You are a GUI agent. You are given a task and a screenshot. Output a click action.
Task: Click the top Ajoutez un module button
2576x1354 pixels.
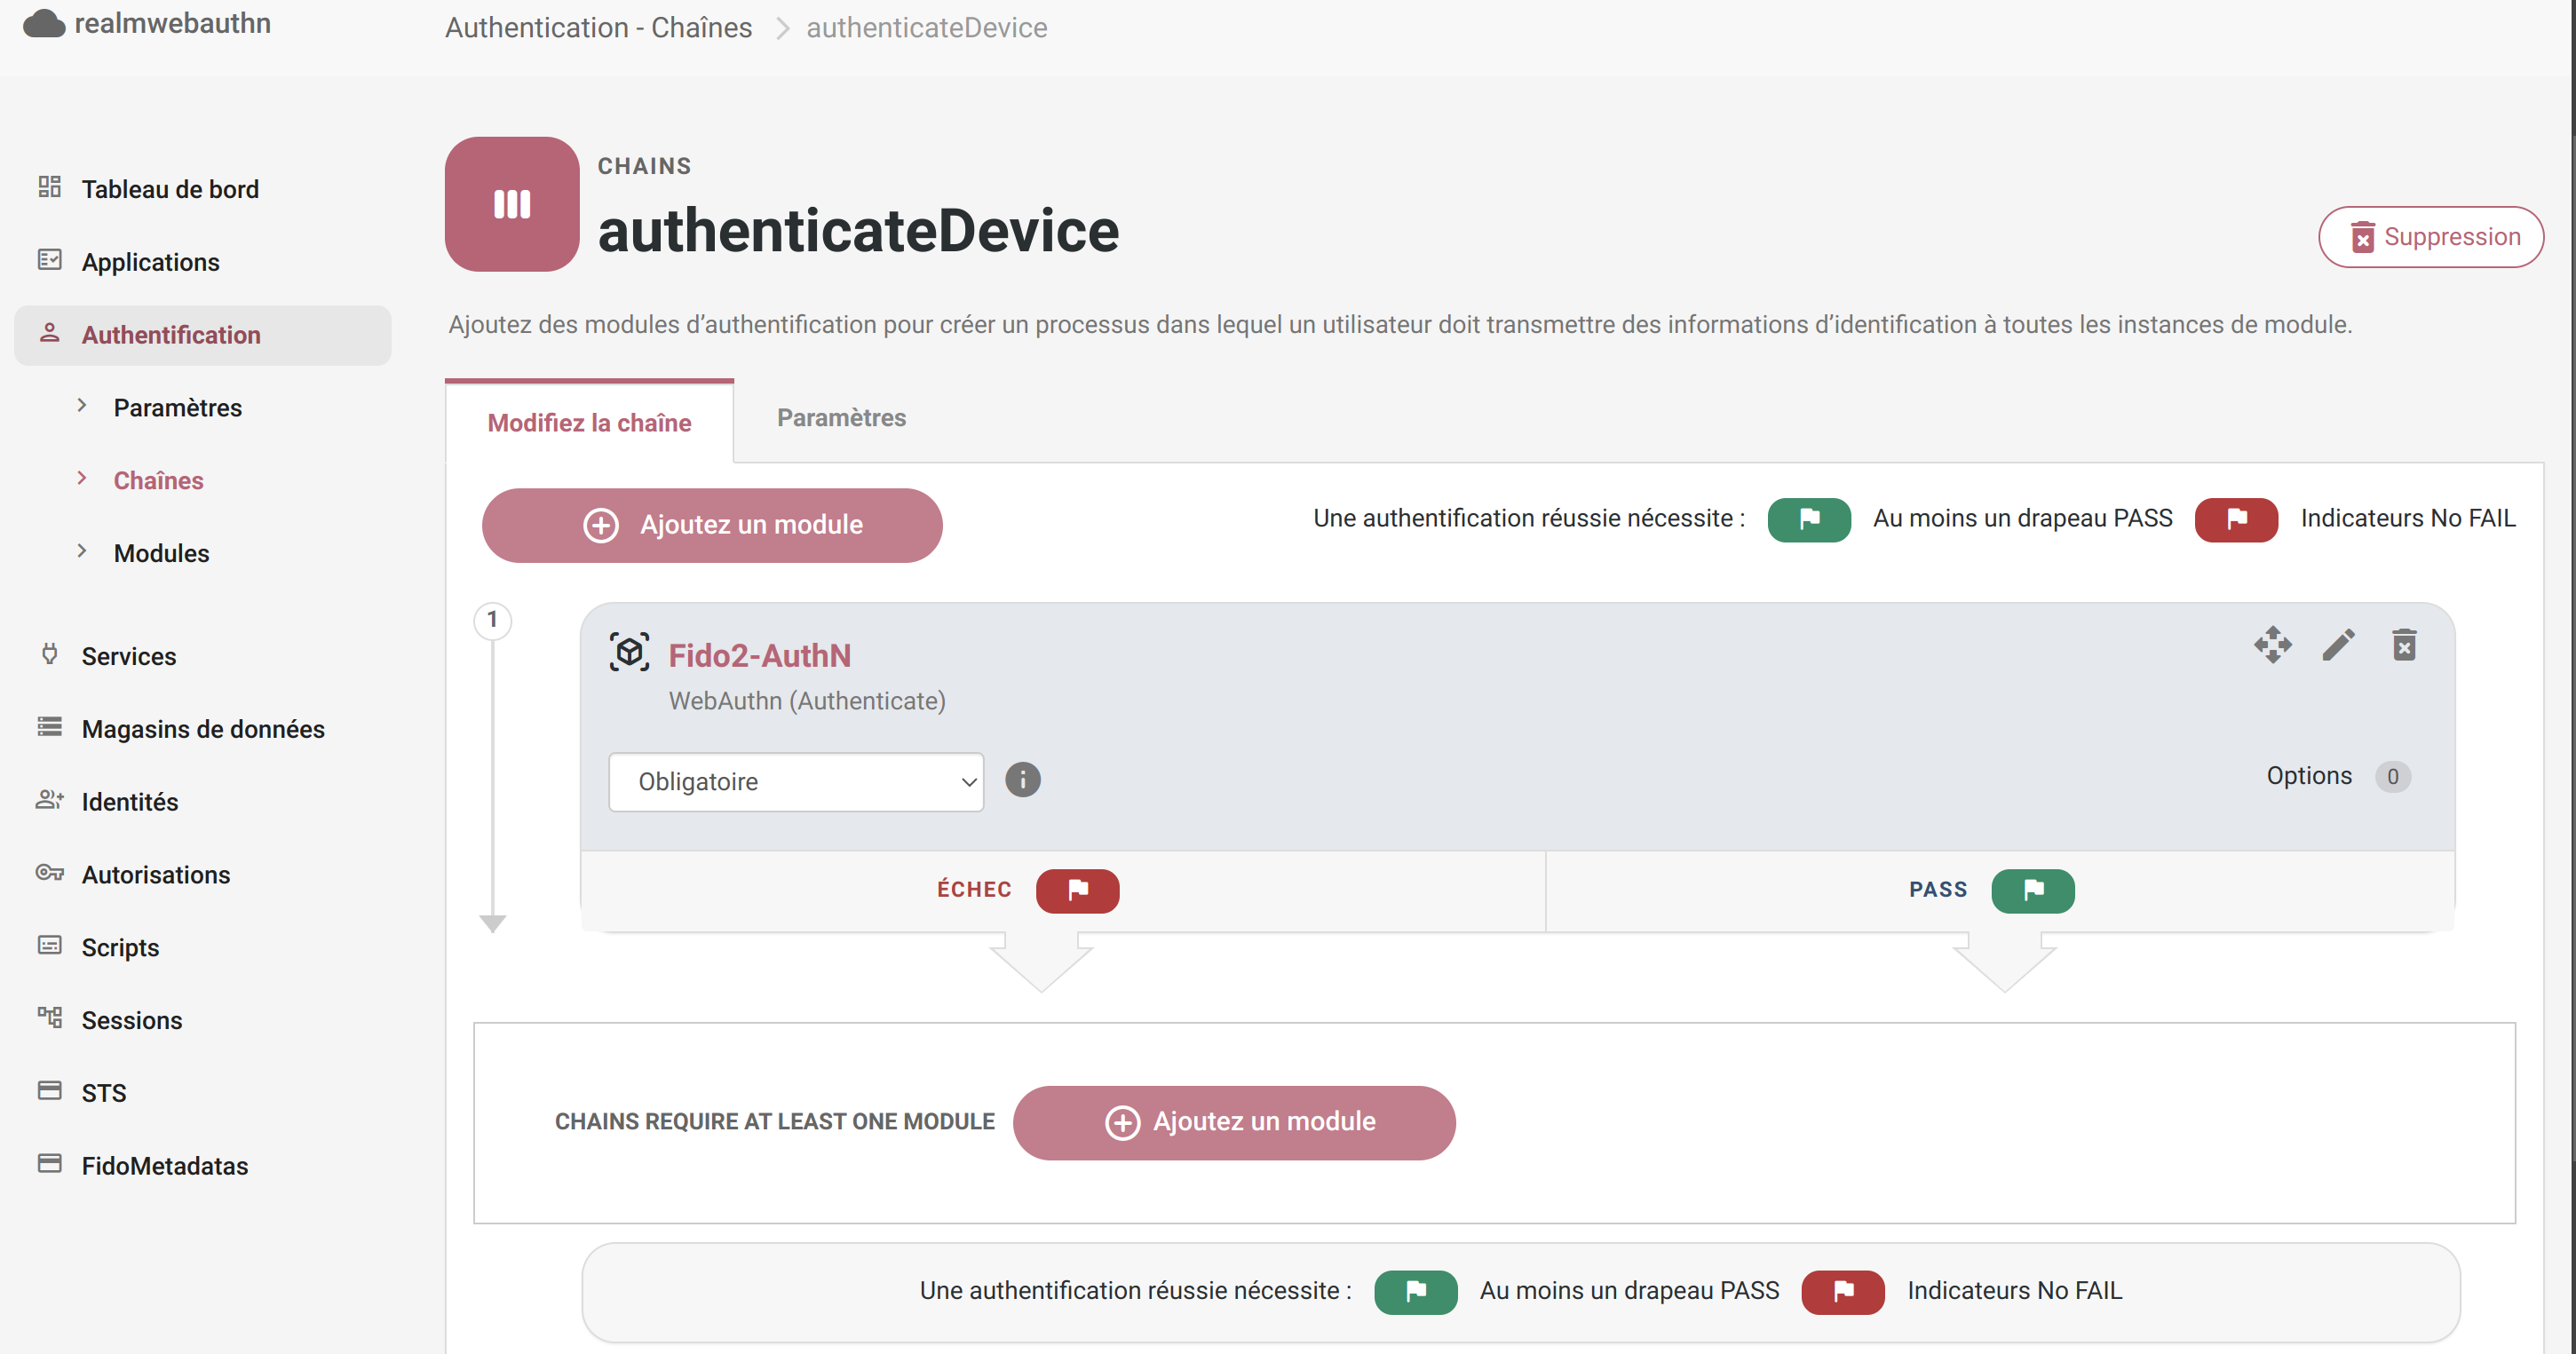712,525
